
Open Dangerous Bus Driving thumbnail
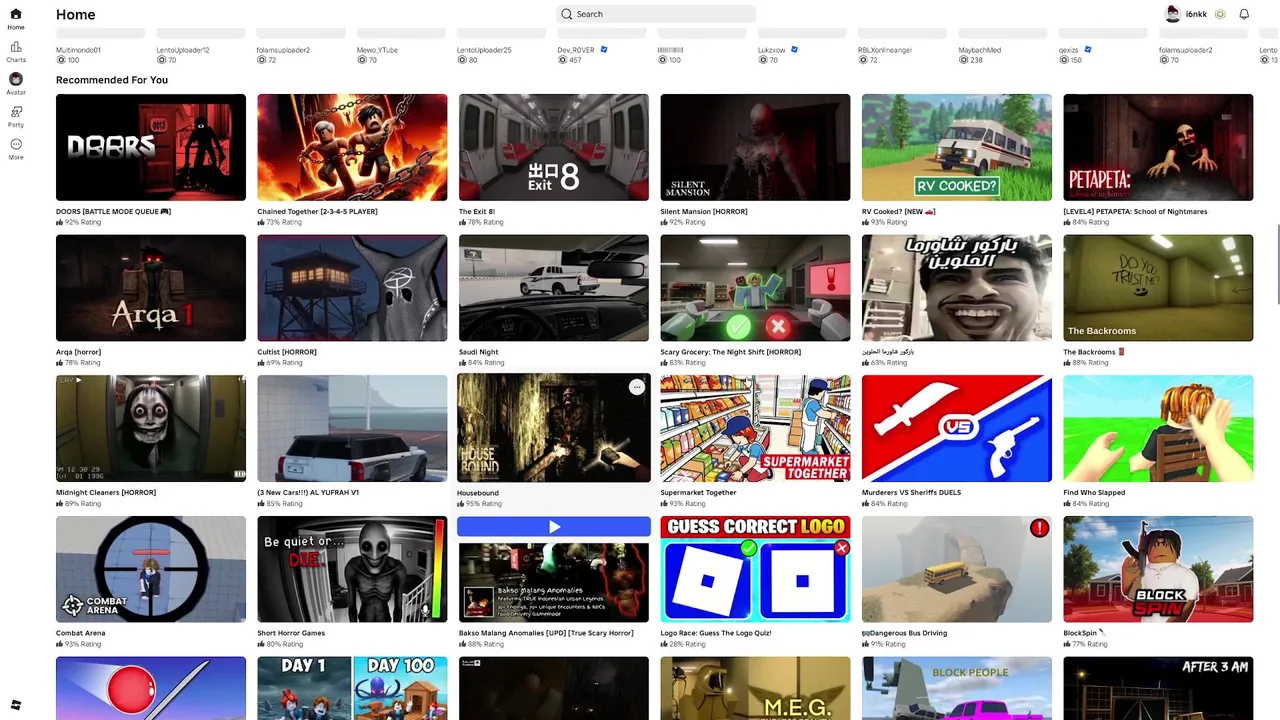click(957, 569)
